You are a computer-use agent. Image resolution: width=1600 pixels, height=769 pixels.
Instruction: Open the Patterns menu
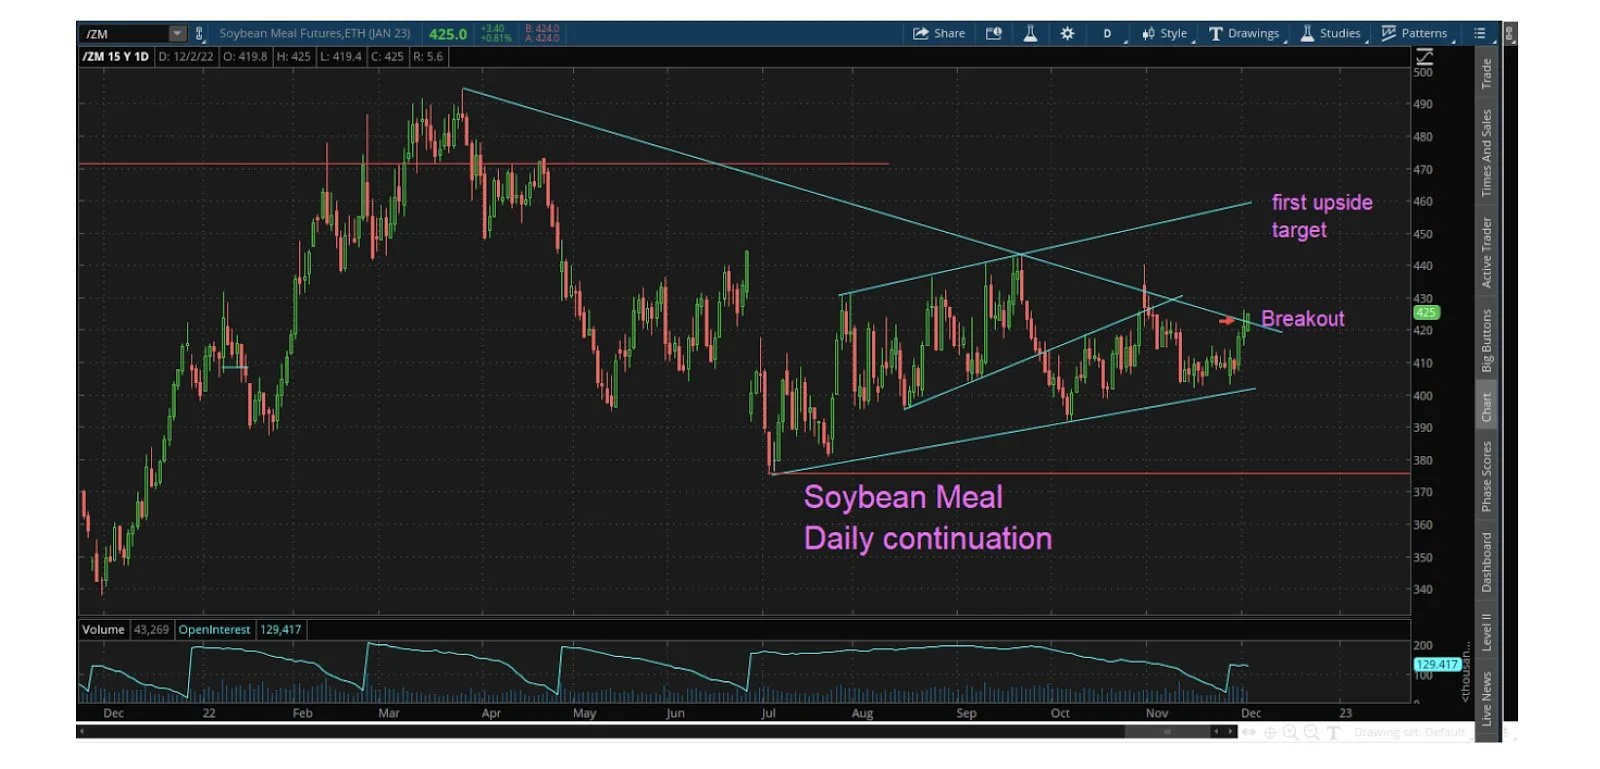[x=1415, y=33]
